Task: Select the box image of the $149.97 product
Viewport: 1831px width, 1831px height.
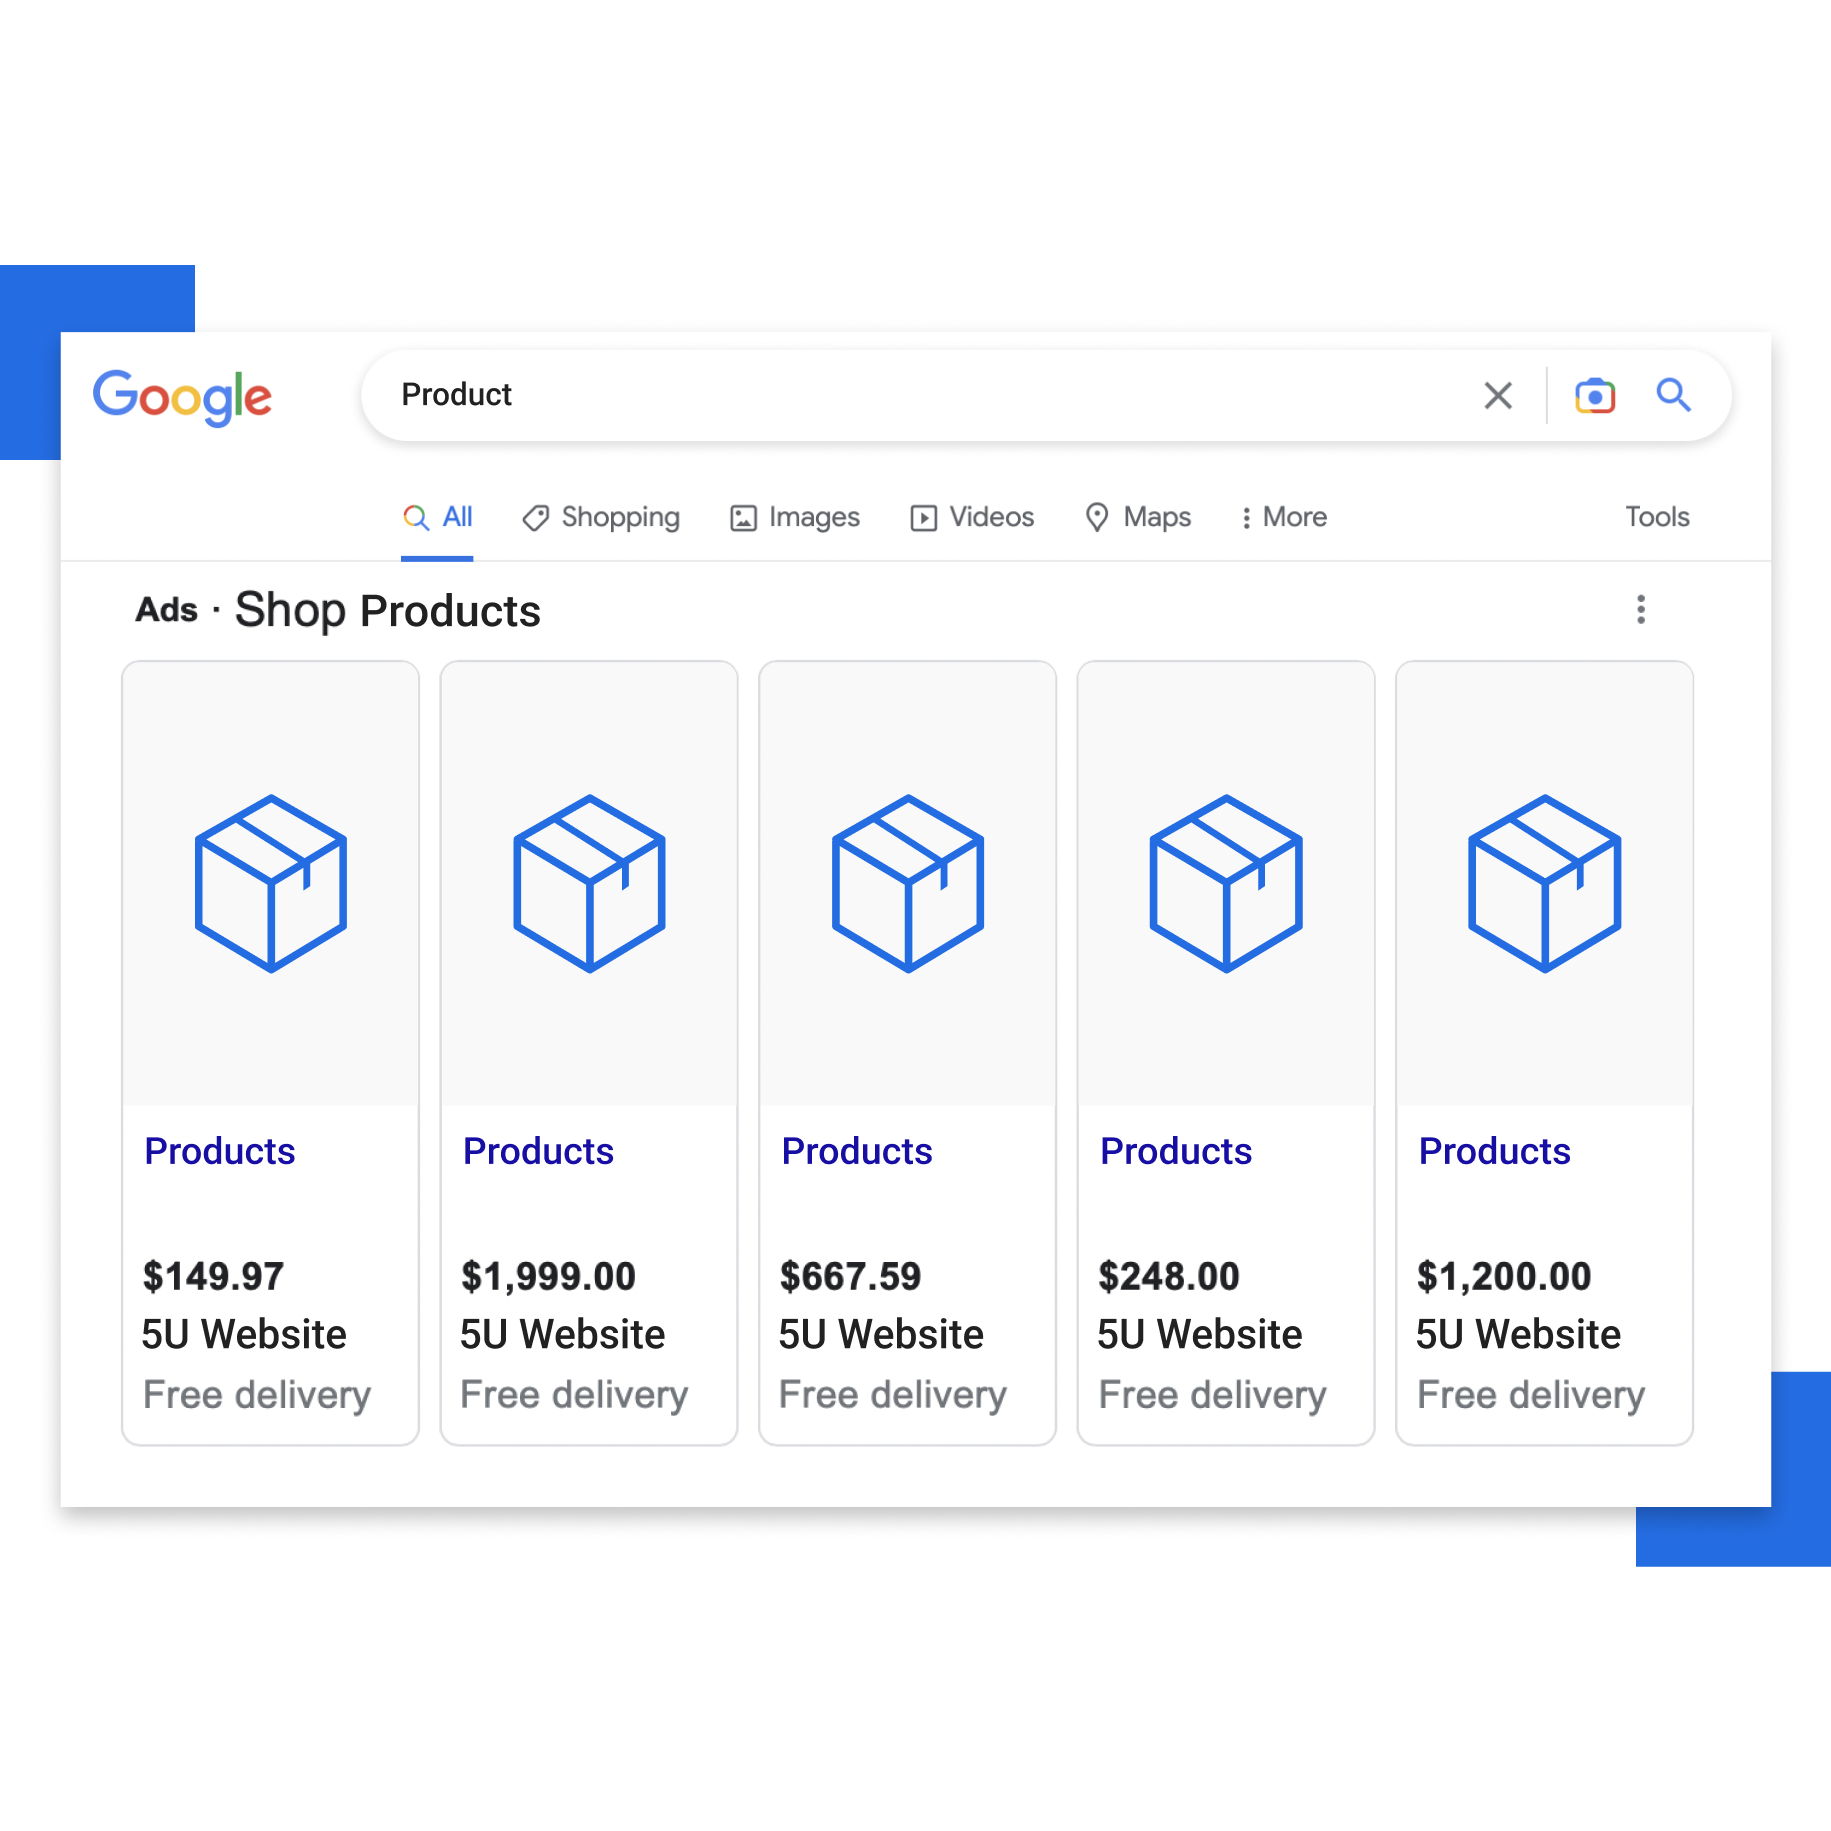Action: pos(270,883)
